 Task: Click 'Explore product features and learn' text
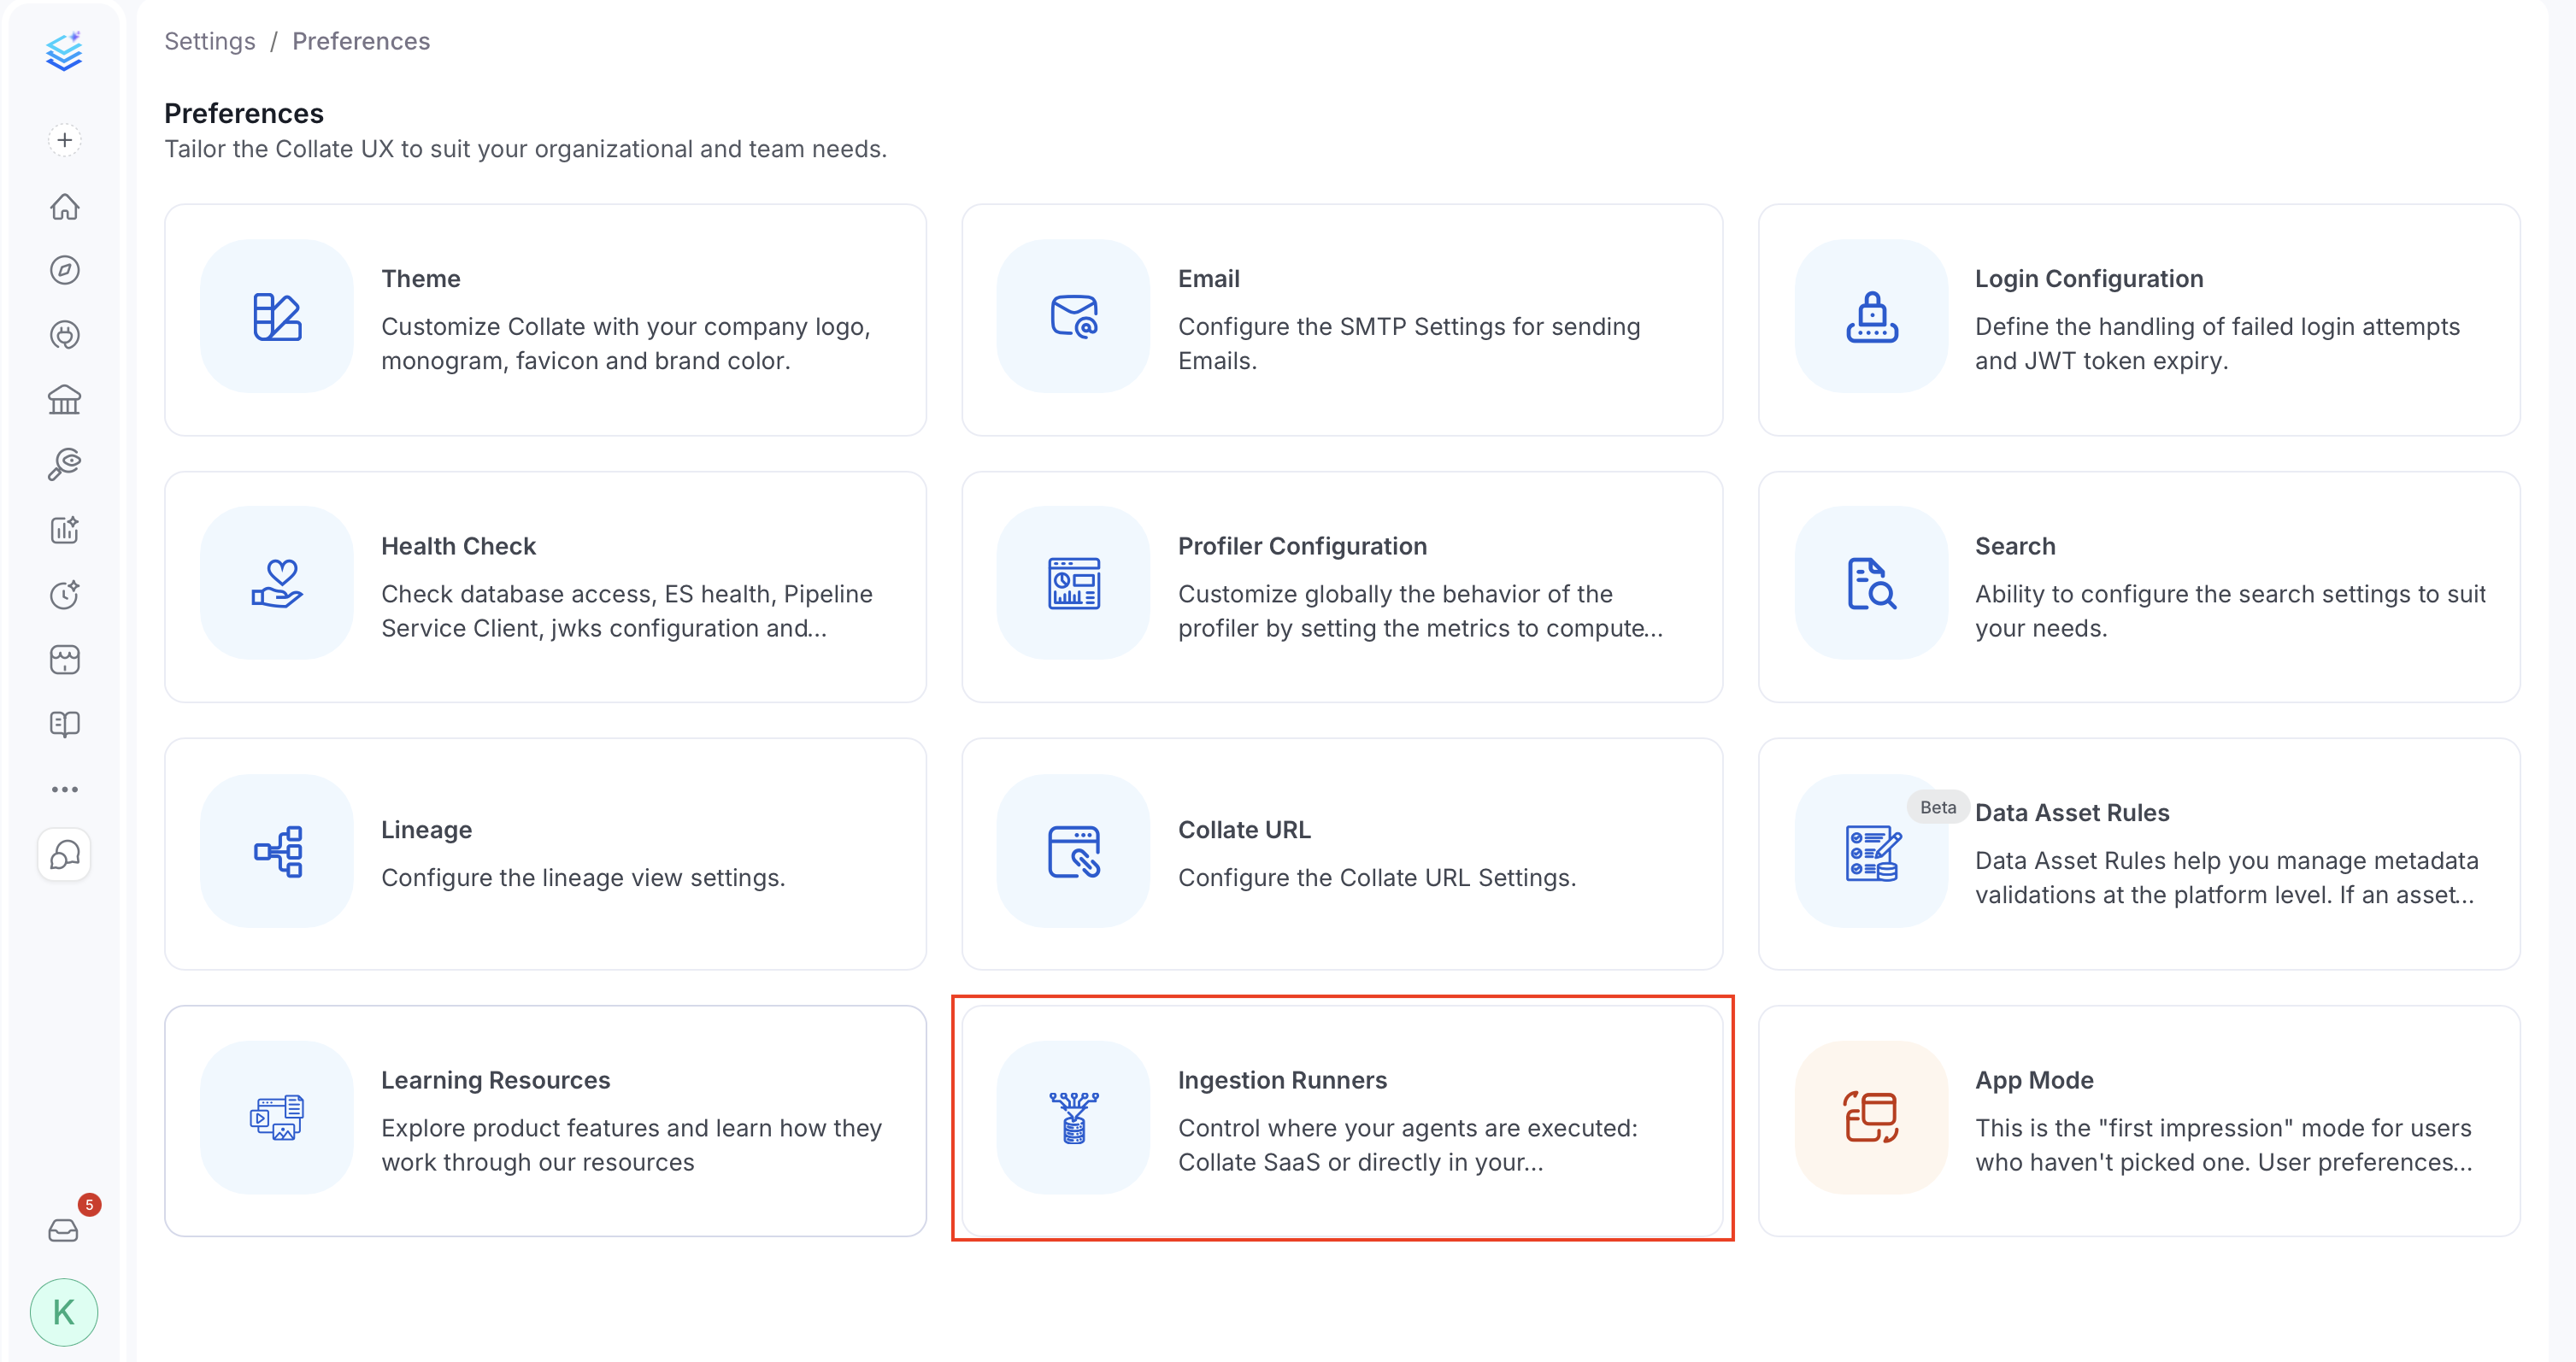pyautogui.click(x=631, y=1145)
